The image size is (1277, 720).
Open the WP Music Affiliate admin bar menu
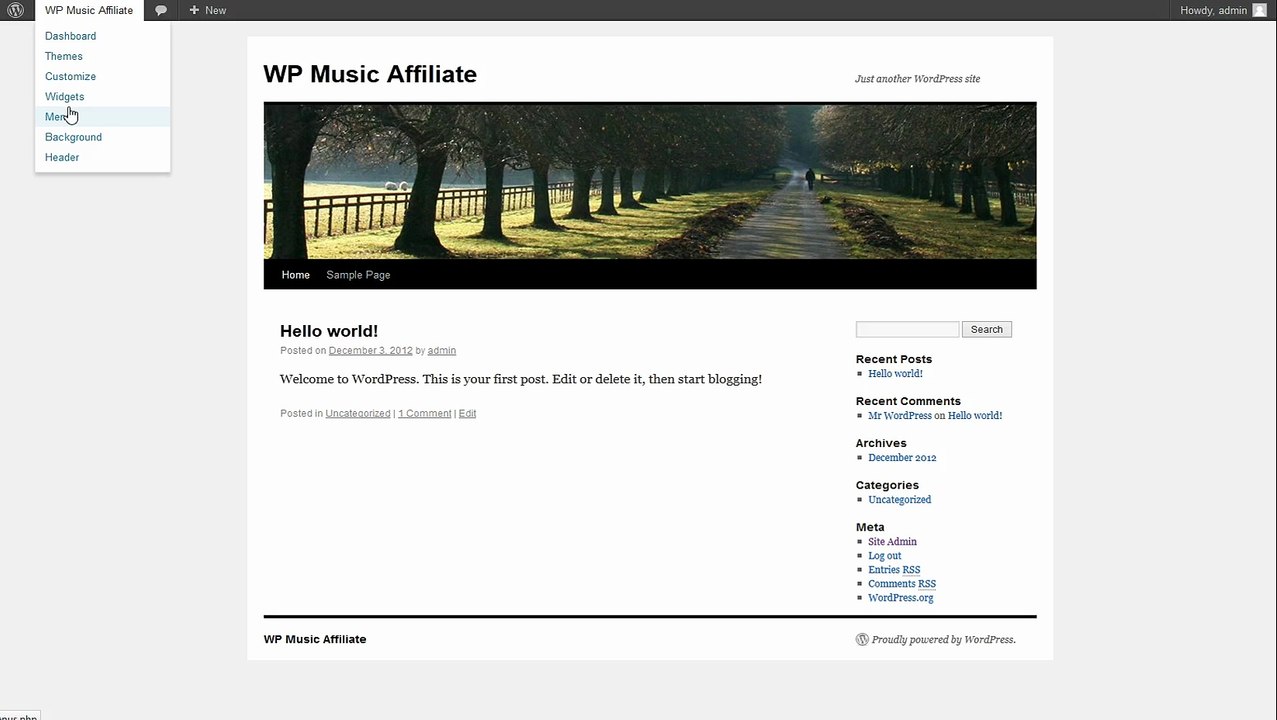coord(89,10)
